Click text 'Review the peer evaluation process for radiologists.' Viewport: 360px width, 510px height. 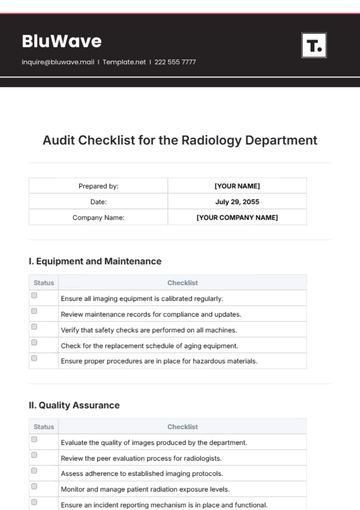141,458
